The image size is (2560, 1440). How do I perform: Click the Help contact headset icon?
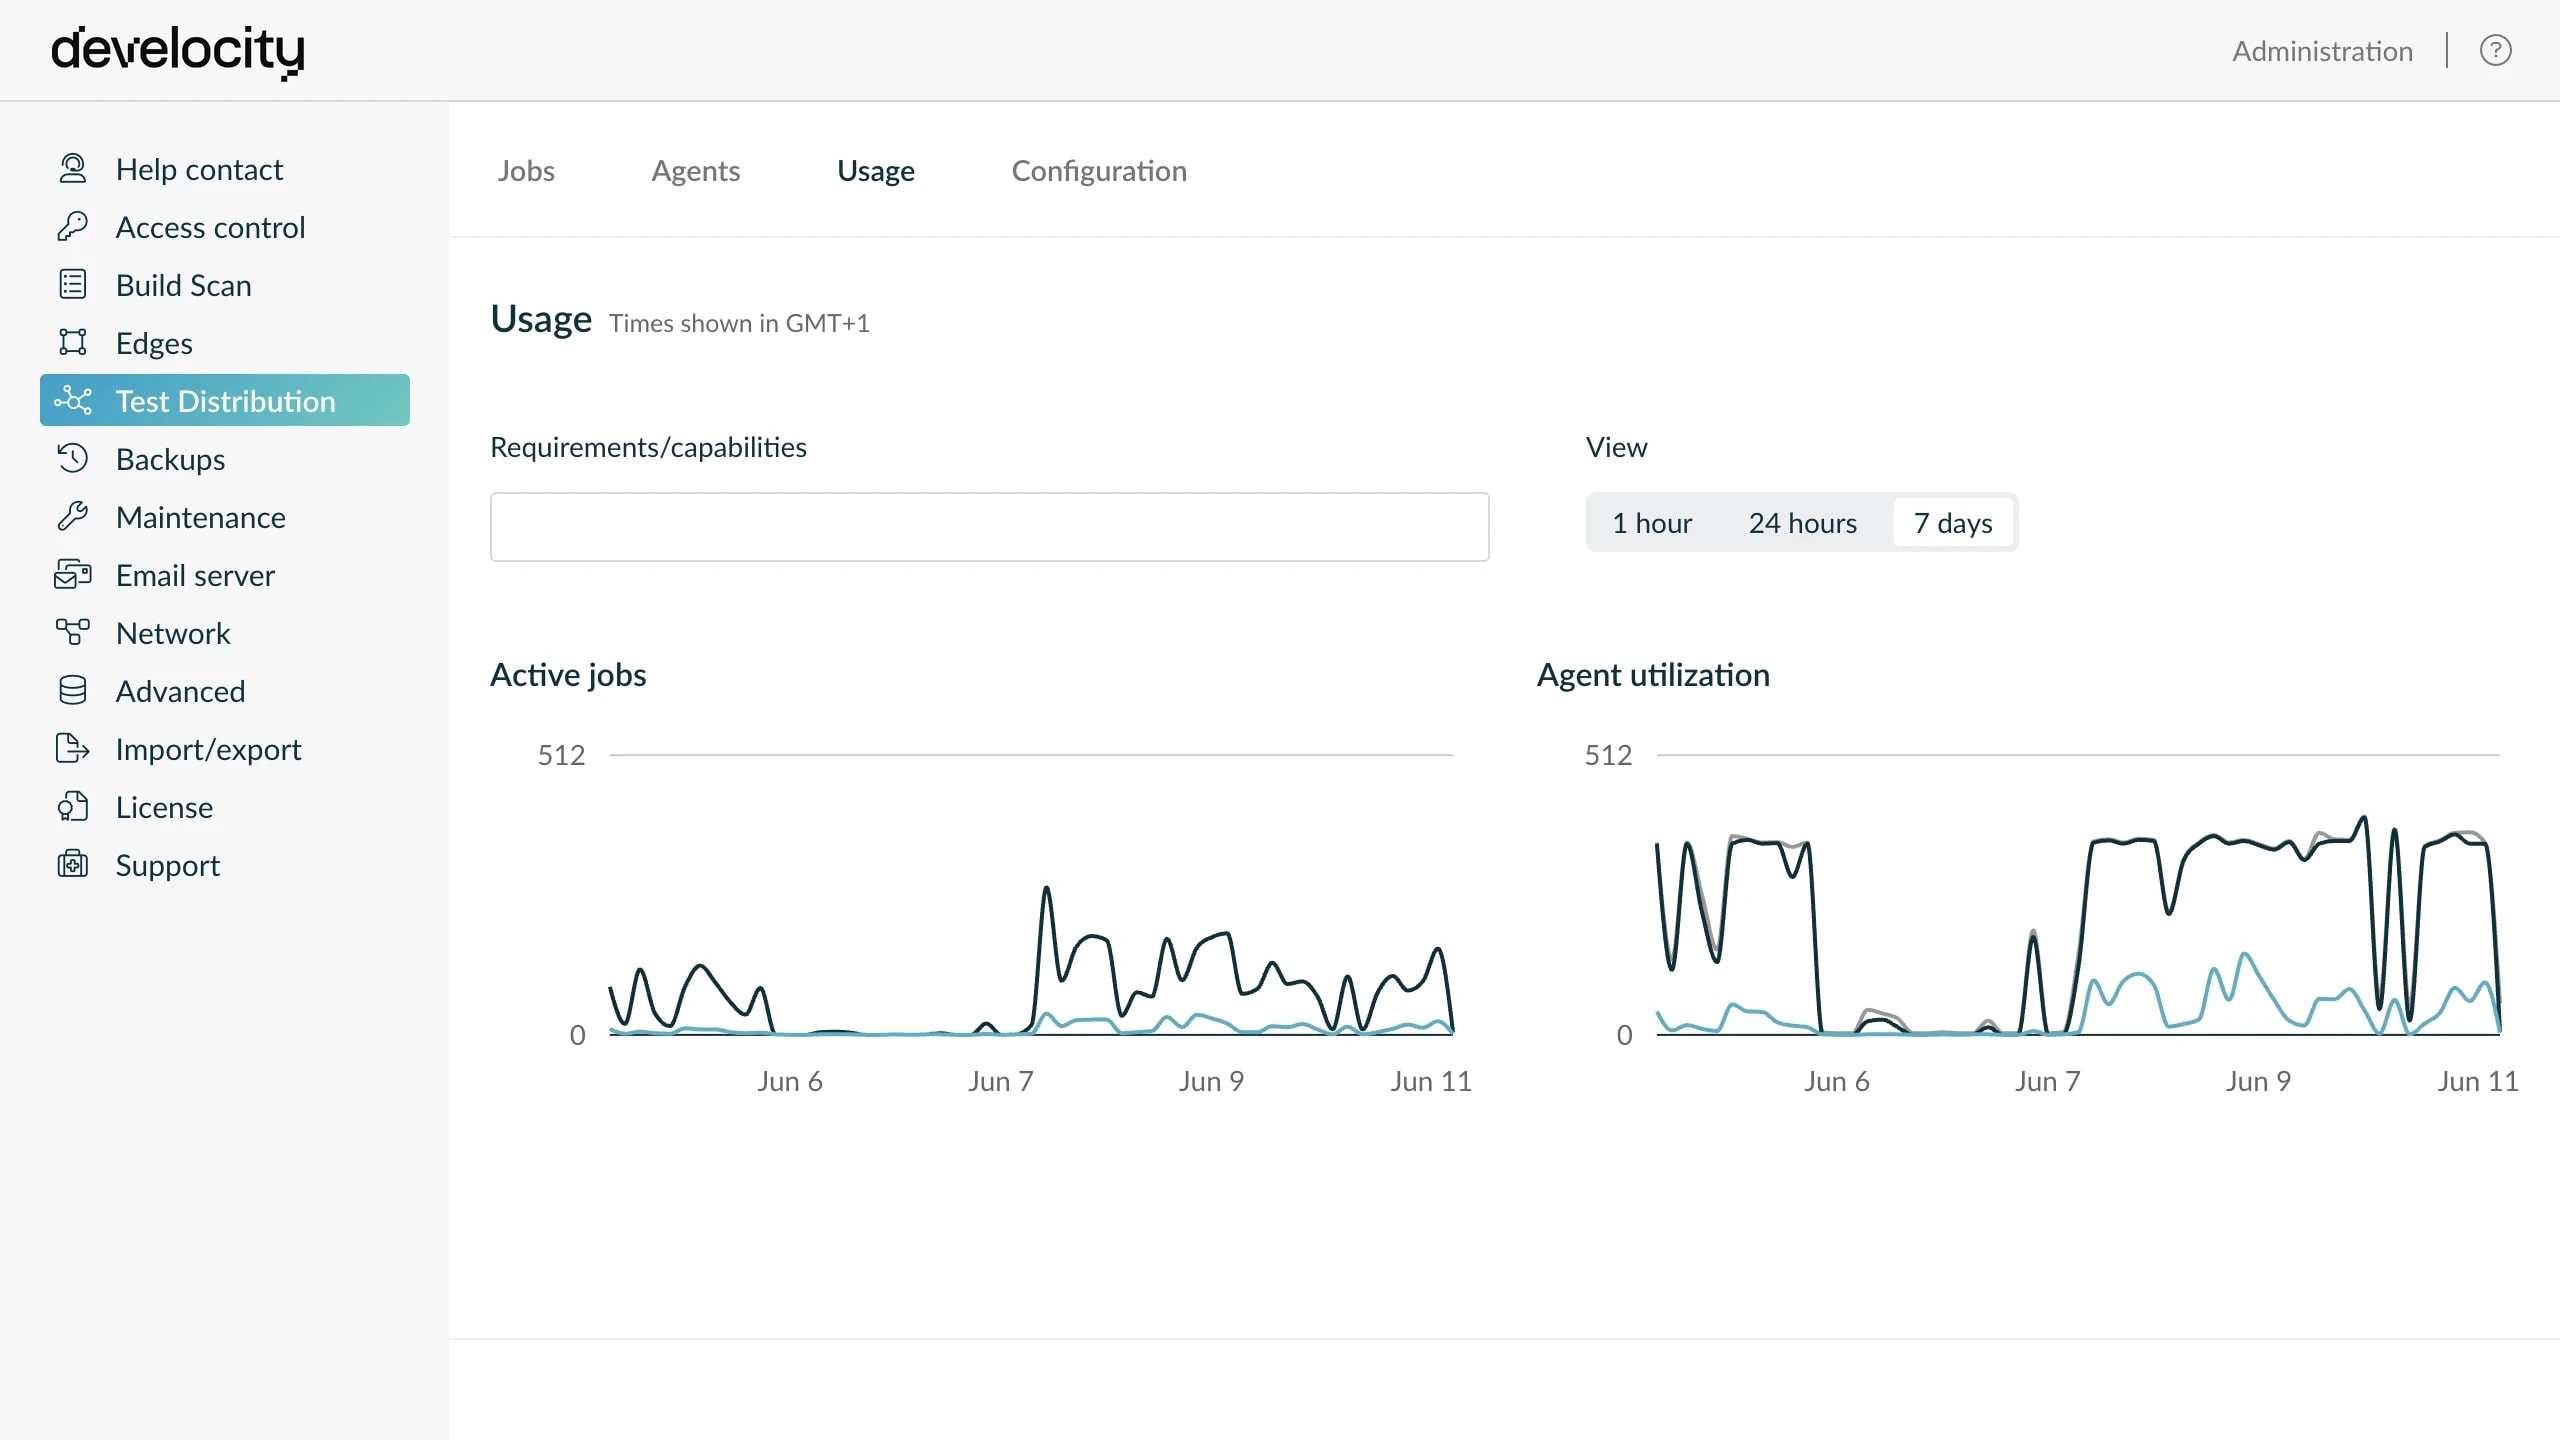tap(73, 169)
